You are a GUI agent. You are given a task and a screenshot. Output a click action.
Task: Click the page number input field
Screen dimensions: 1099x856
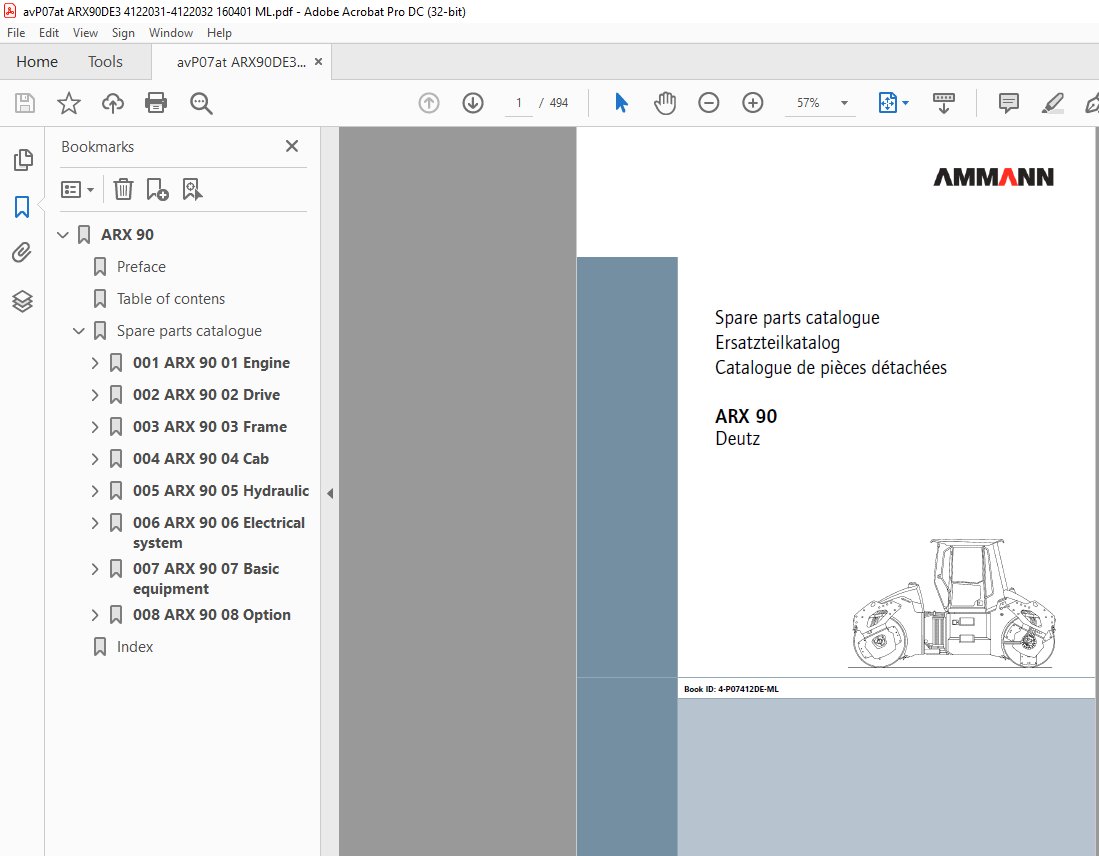tap(519, 103)
